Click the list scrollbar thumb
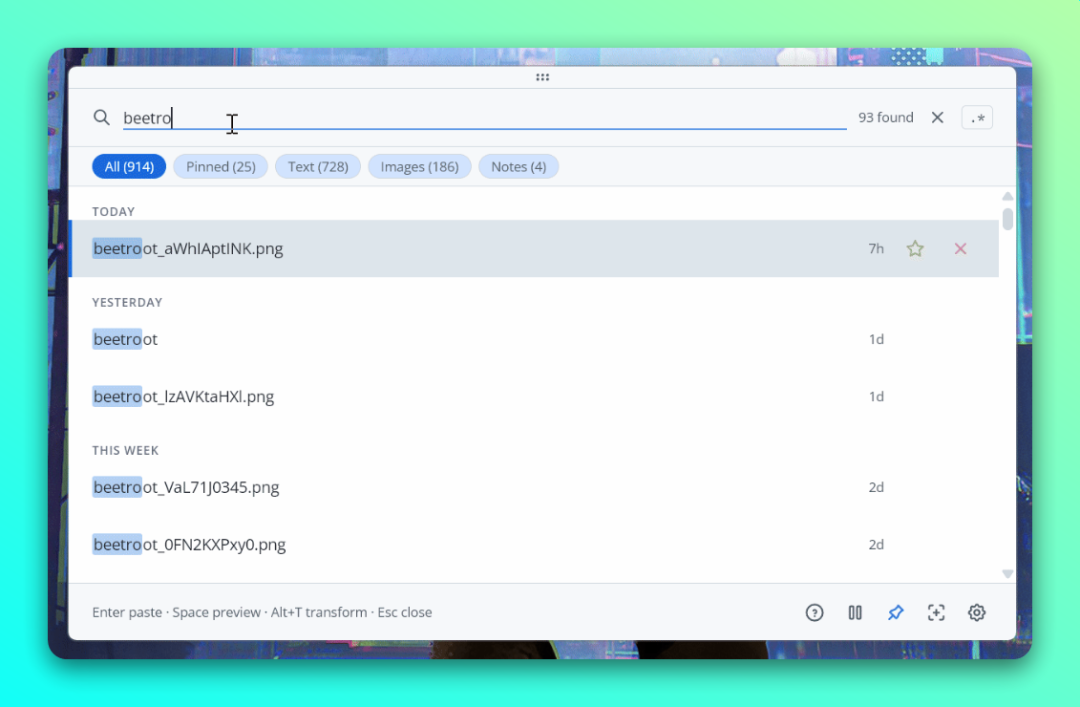The image size is (1080, 707). [x=1008, y=219]
